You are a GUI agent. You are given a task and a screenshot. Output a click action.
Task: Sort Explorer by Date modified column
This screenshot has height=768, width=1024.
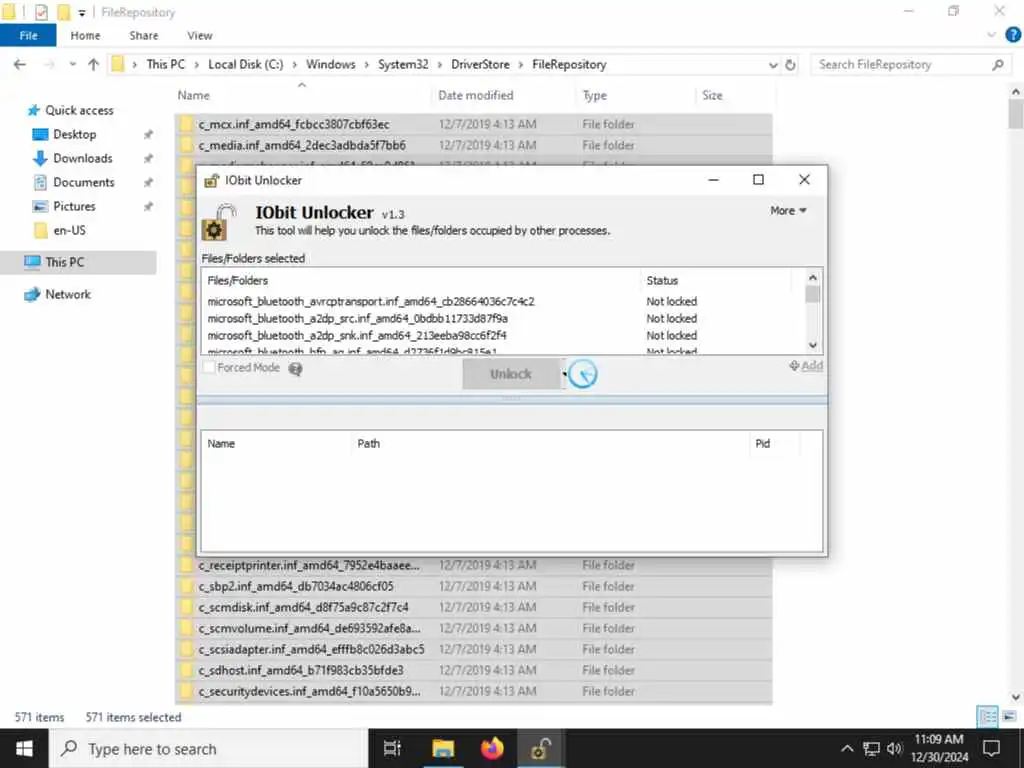(475, 95)
